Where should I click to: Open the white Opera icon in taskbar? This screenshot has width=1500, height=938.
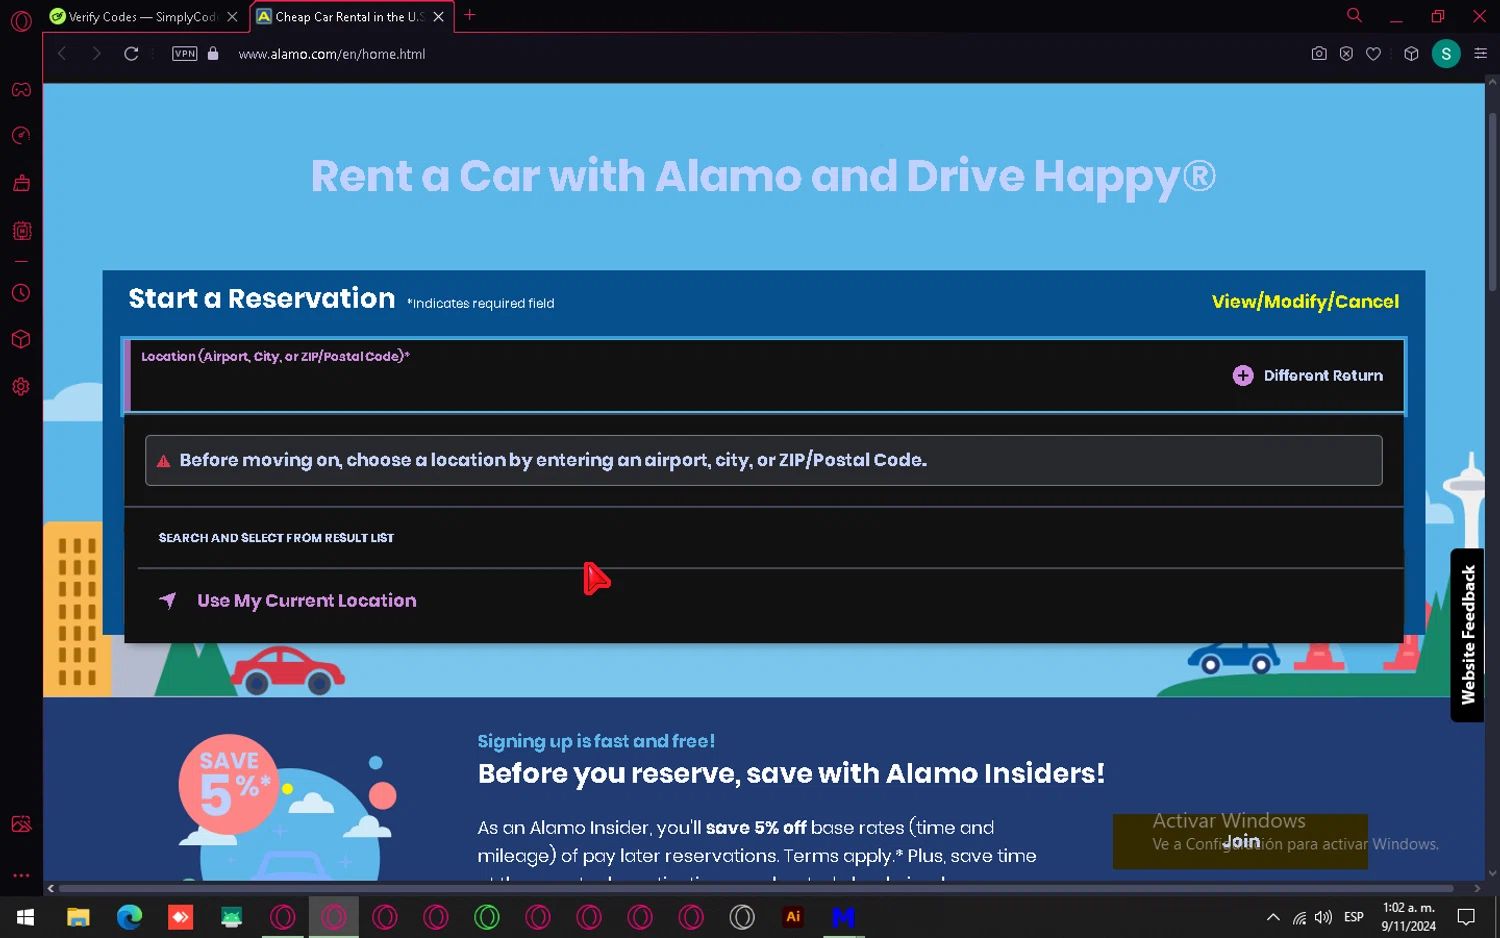tap(742, 917)
